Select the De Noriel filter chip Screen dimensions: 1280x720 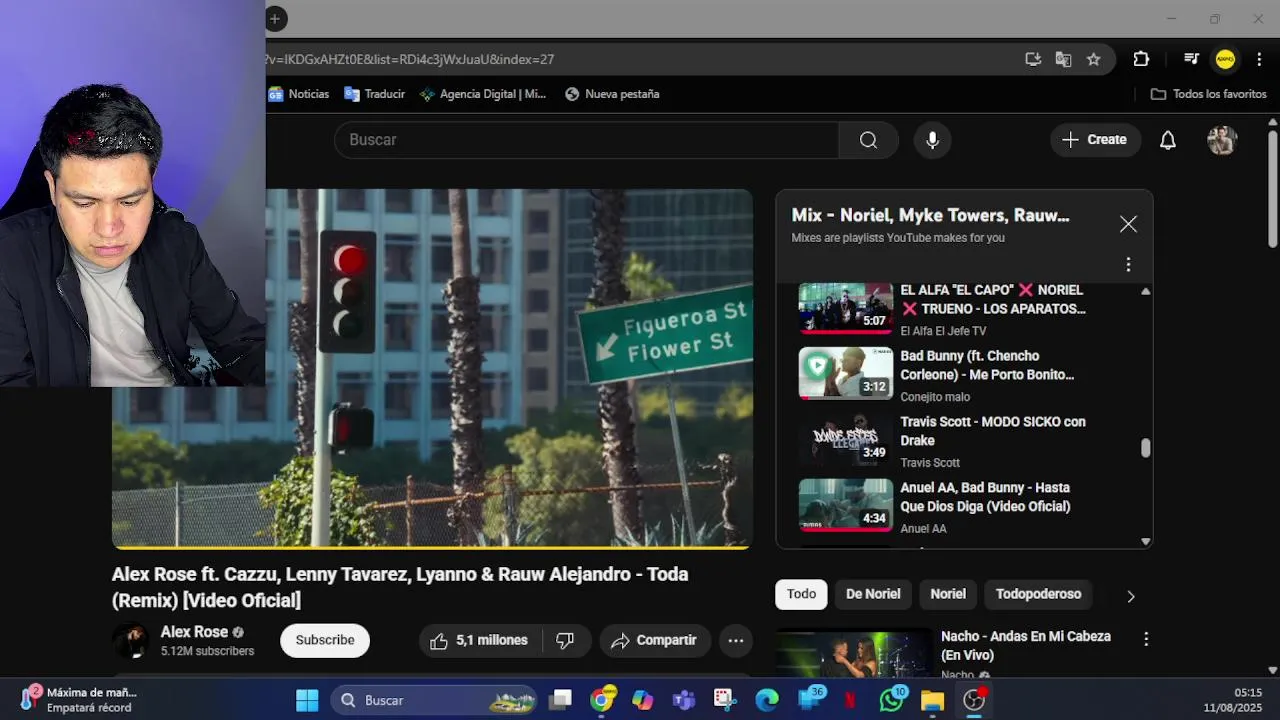873,594
